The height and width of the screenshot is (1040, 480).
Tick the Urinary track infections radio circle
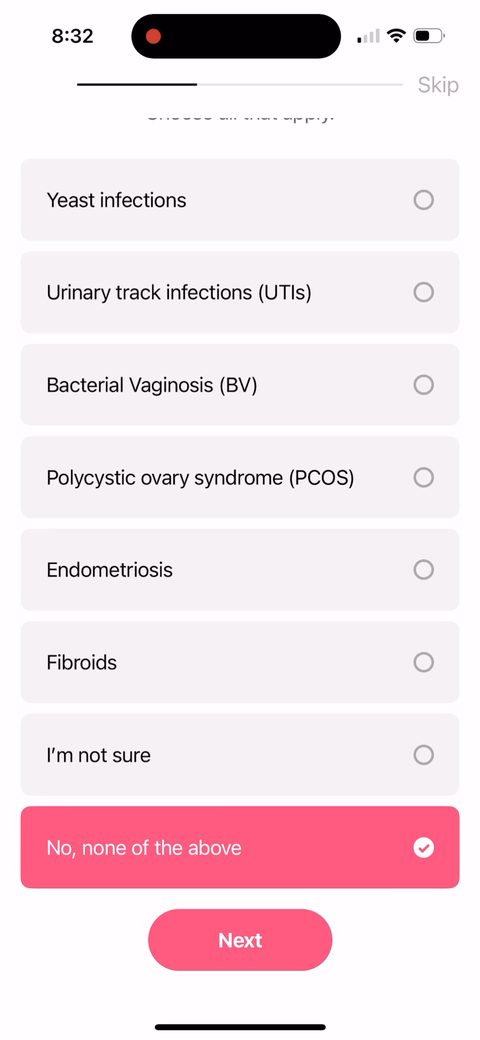[x=424, y=292]
